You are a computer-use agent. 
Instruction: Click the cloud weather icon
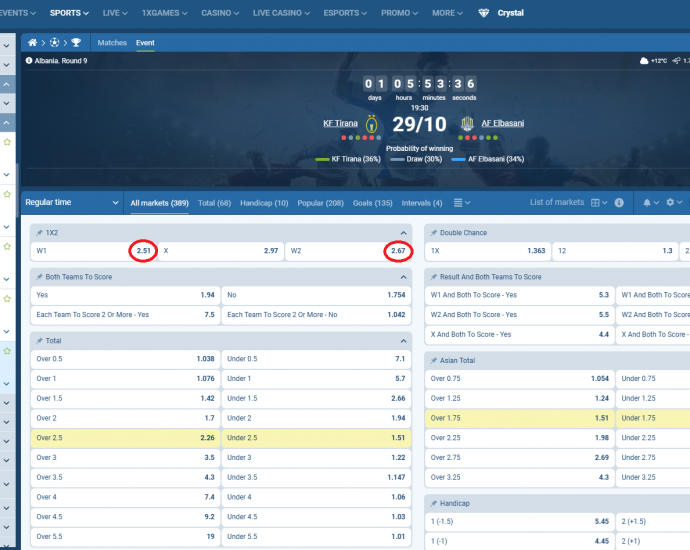[644, 61]
